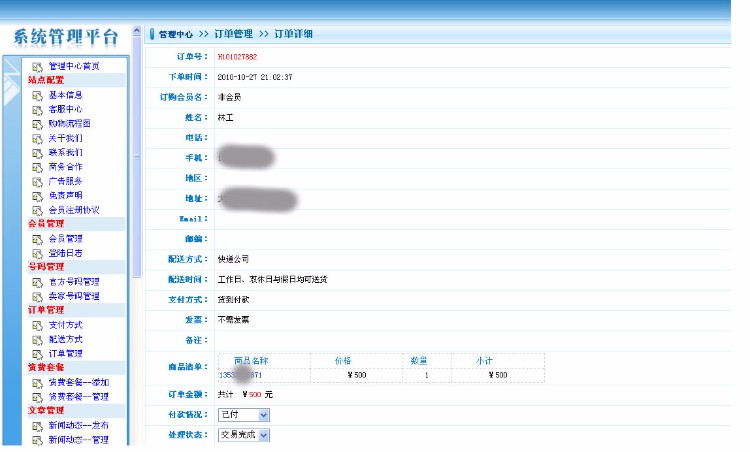The width and height of the screenshot is (750, 452).
Task: Click the order time 2010-10-27 21:02:37
Action: [255, 77]
